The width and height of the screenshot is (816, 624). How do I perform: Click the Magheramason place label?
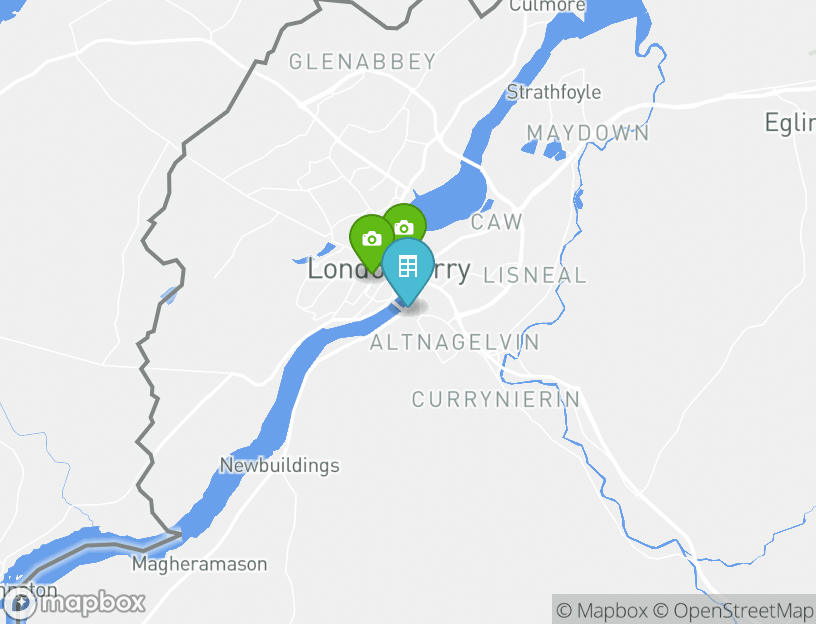click(x=199, y=564)
